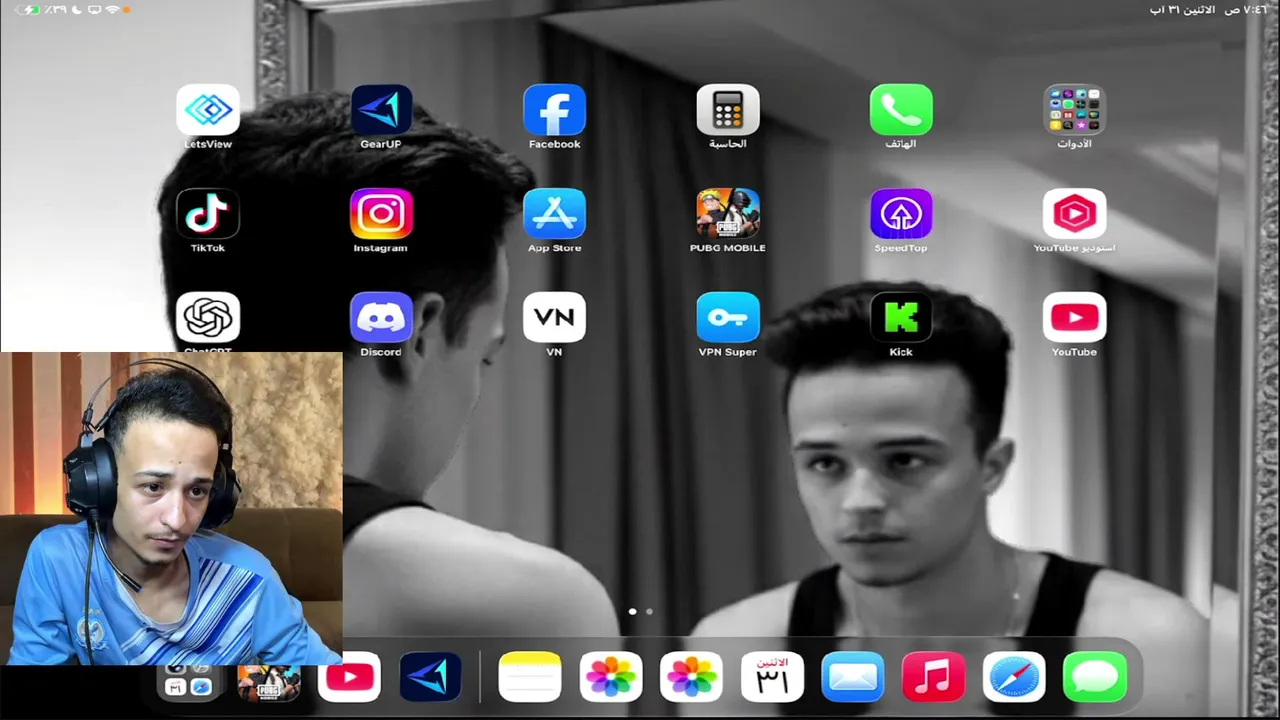Screen dimensions: 1280x720
Task: Launch PUBG MOBILE from the home screen grid
Action: [x=728, y=214]
